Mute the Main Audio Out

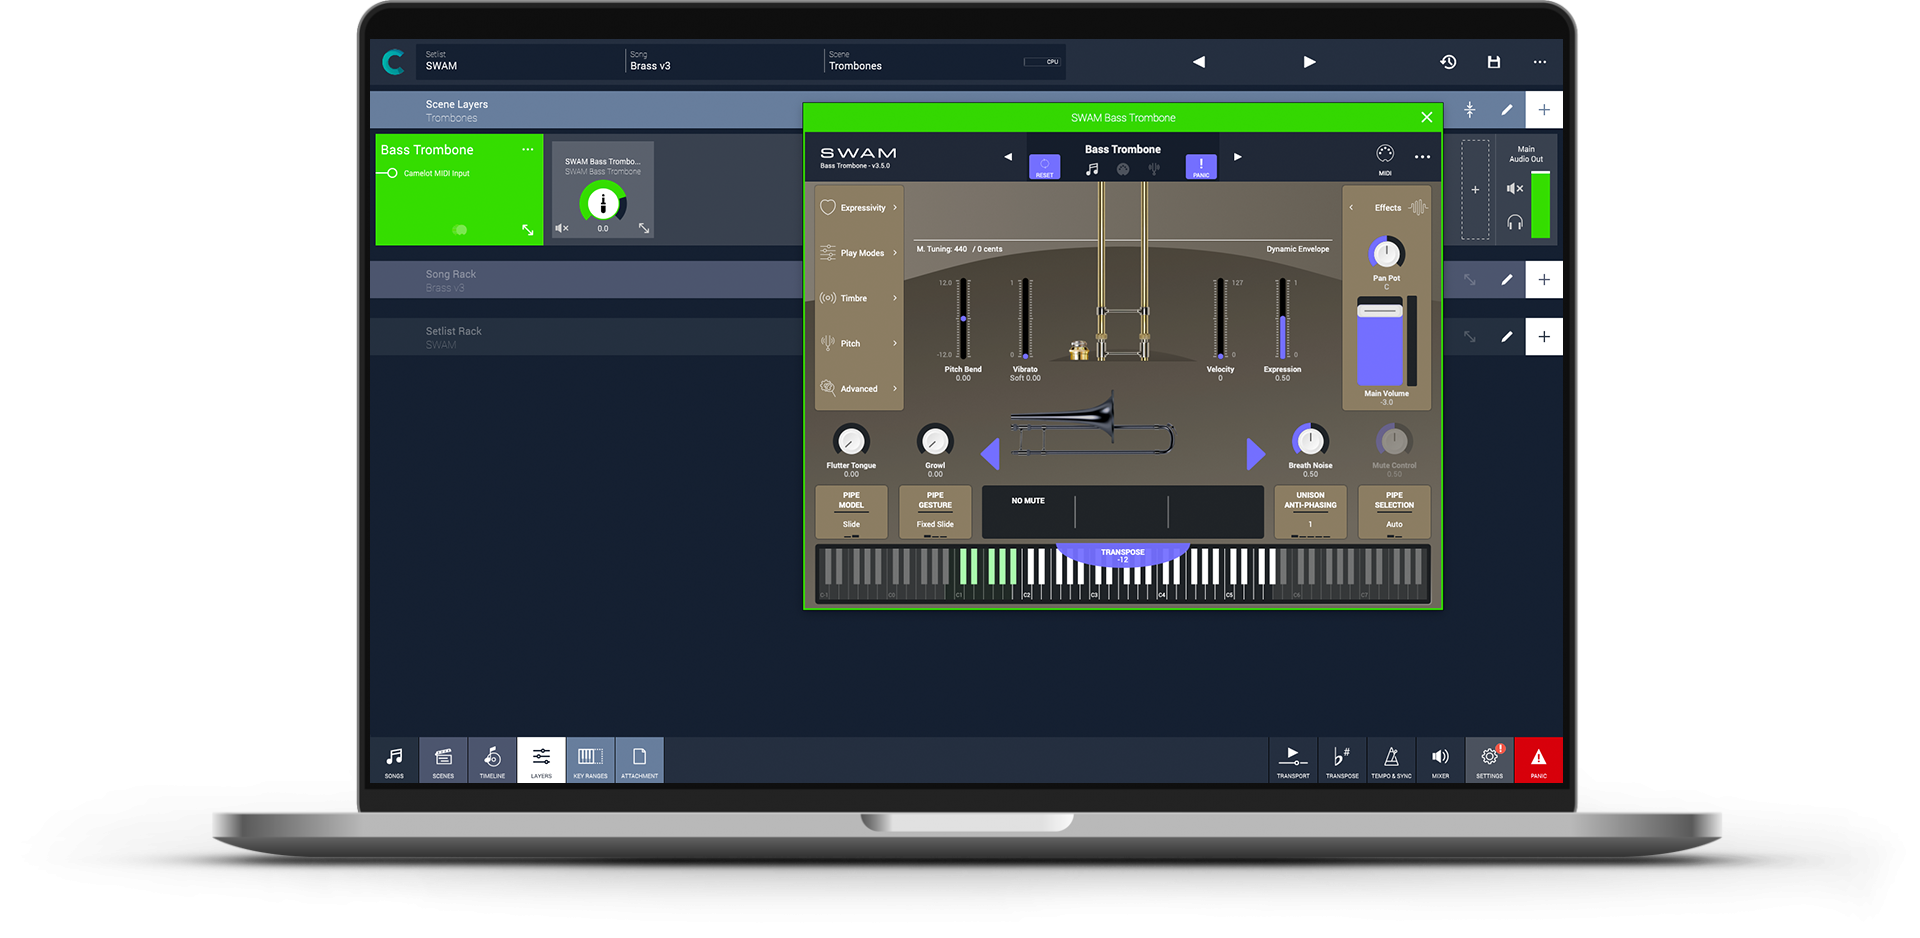[1515, 188]
